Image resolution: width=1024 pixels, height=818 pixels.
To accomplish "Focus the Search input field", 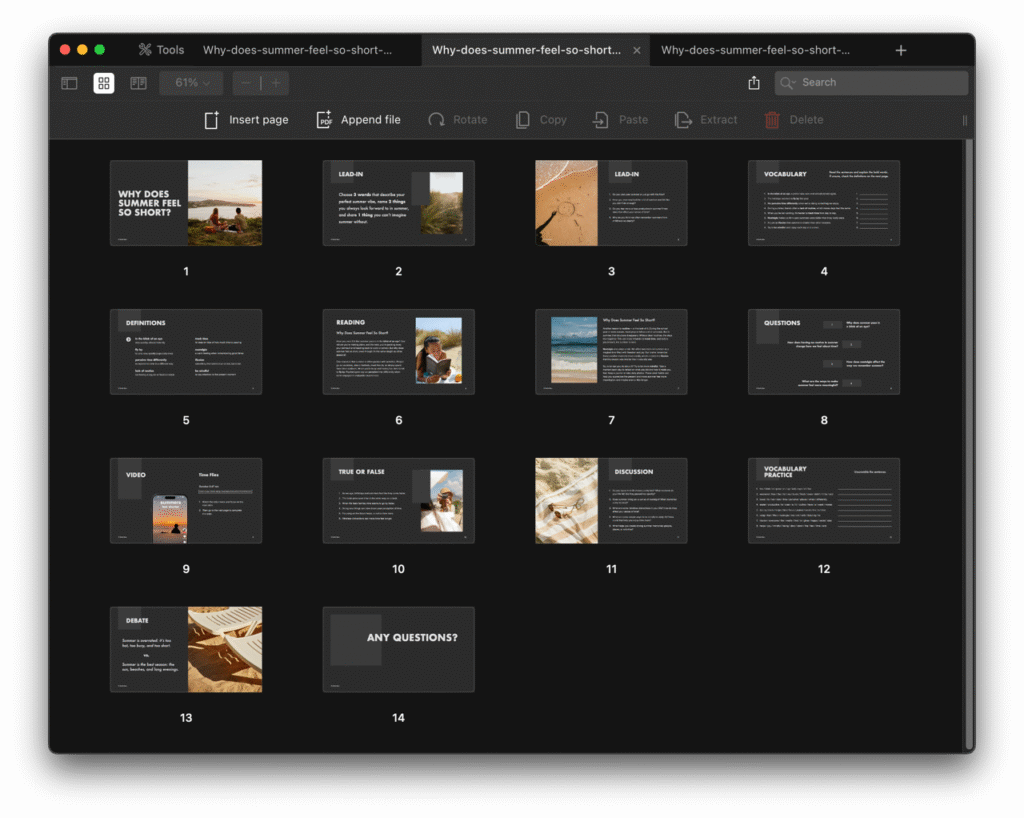I will (x=880, y=83).
